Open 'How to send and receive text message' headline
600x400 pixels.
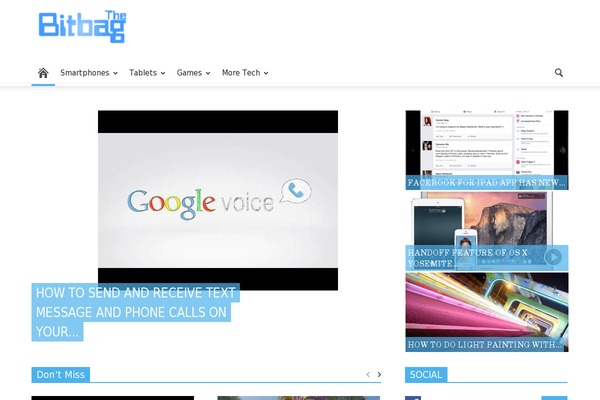135,312
